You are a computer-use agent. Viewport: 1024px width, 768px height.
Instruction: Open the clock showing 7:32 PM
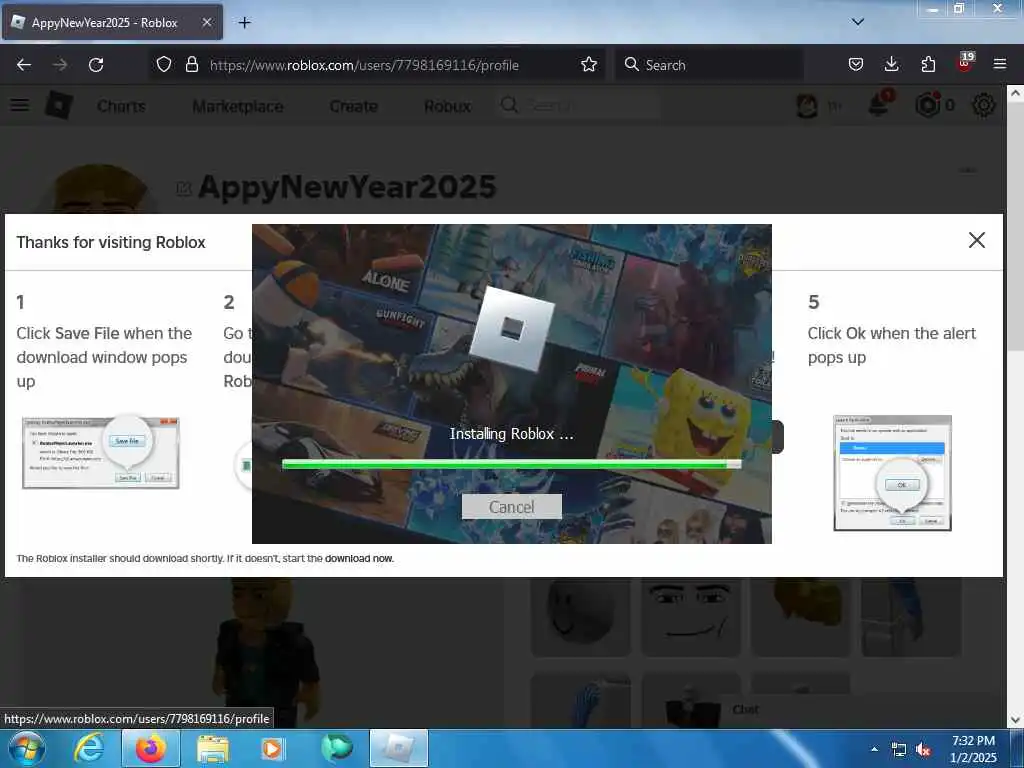(973, 748)
